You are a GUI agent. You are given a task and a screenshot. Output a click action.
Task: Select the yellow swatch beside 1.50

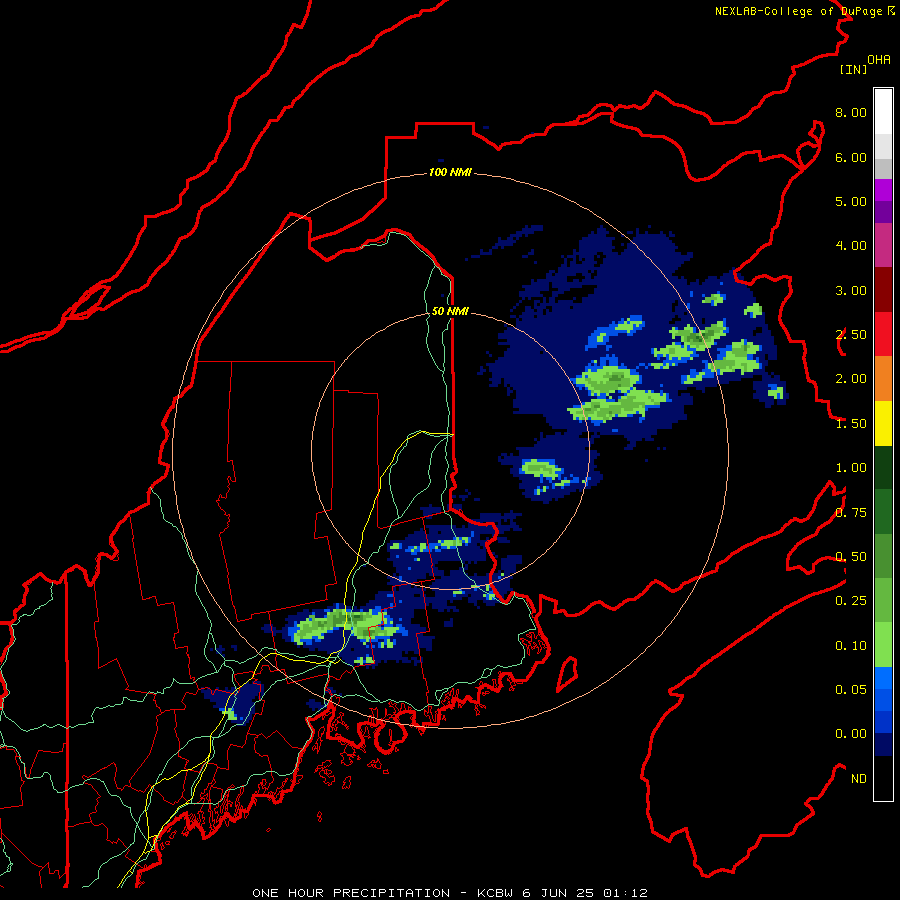coord(883,423)
